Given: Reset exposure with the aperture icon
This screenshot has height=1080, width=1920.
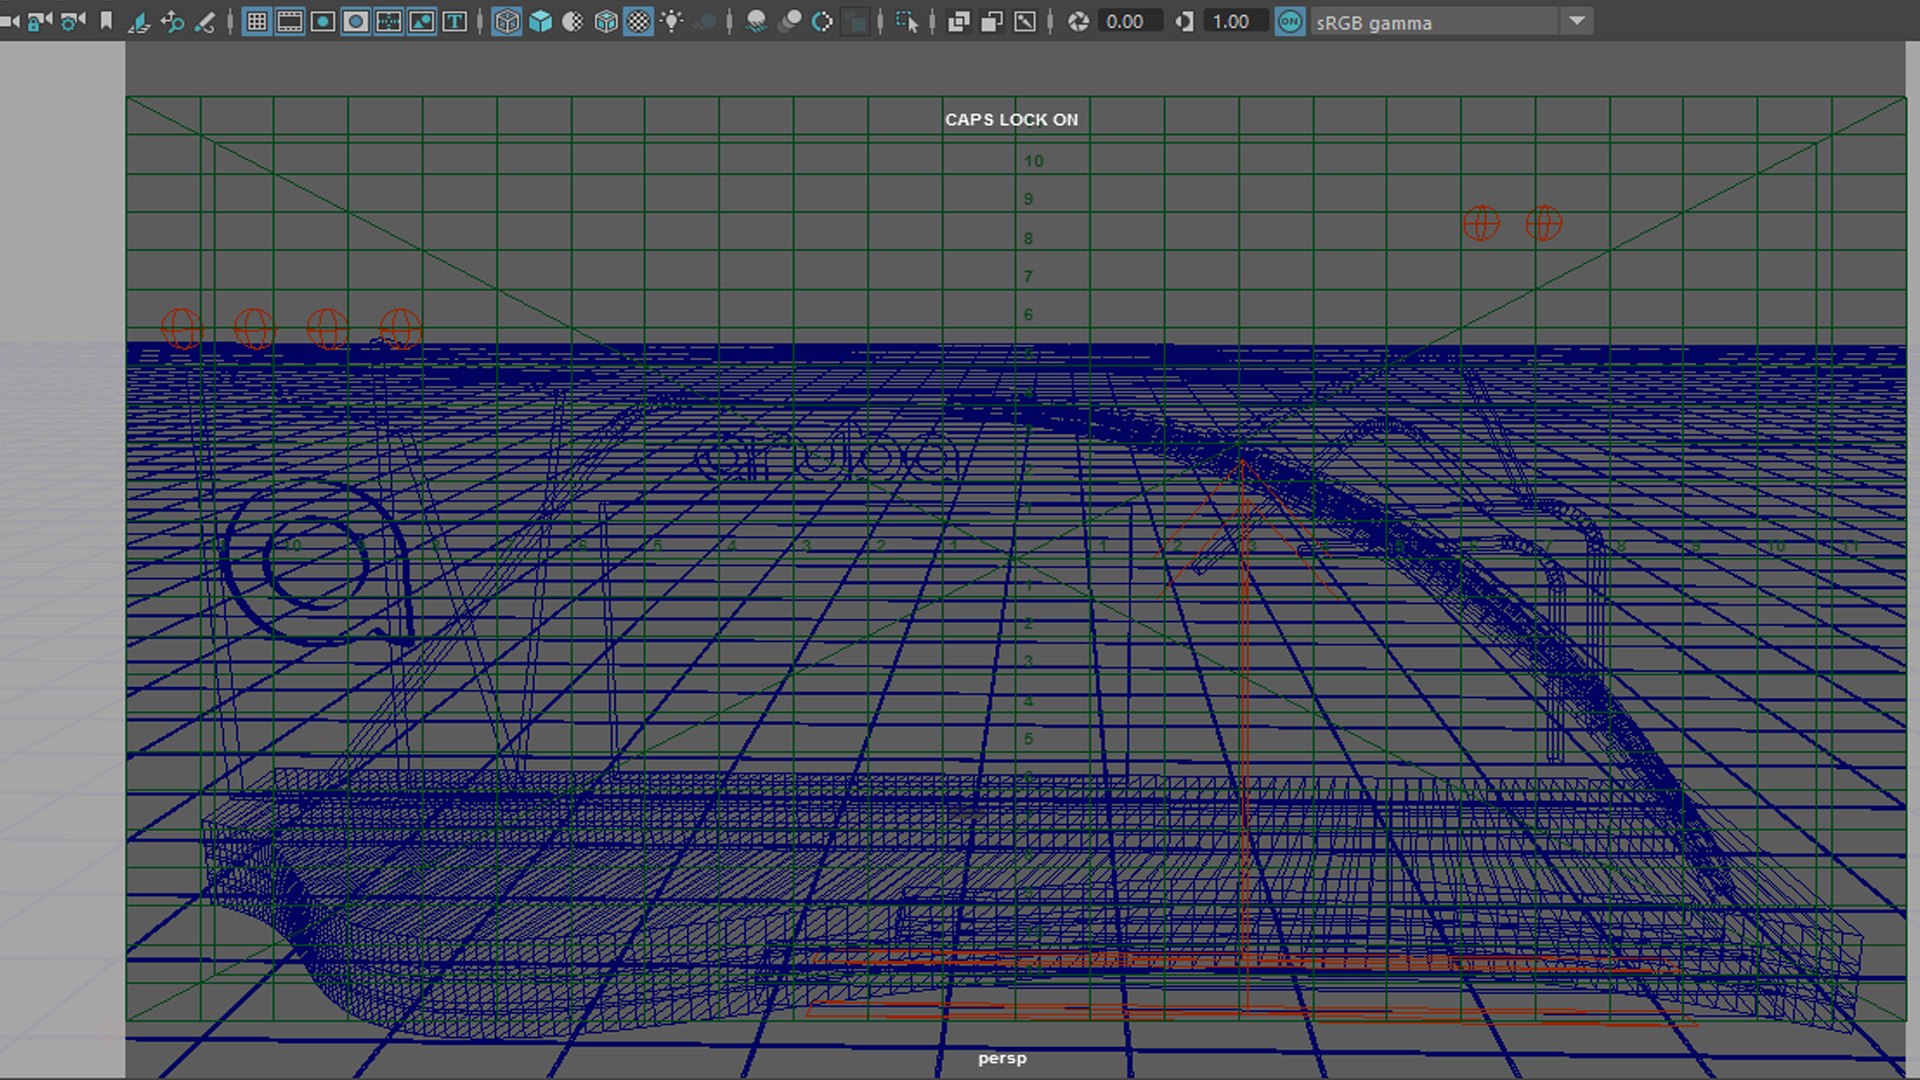Looking at the screenshot, I should point(1078,21).
